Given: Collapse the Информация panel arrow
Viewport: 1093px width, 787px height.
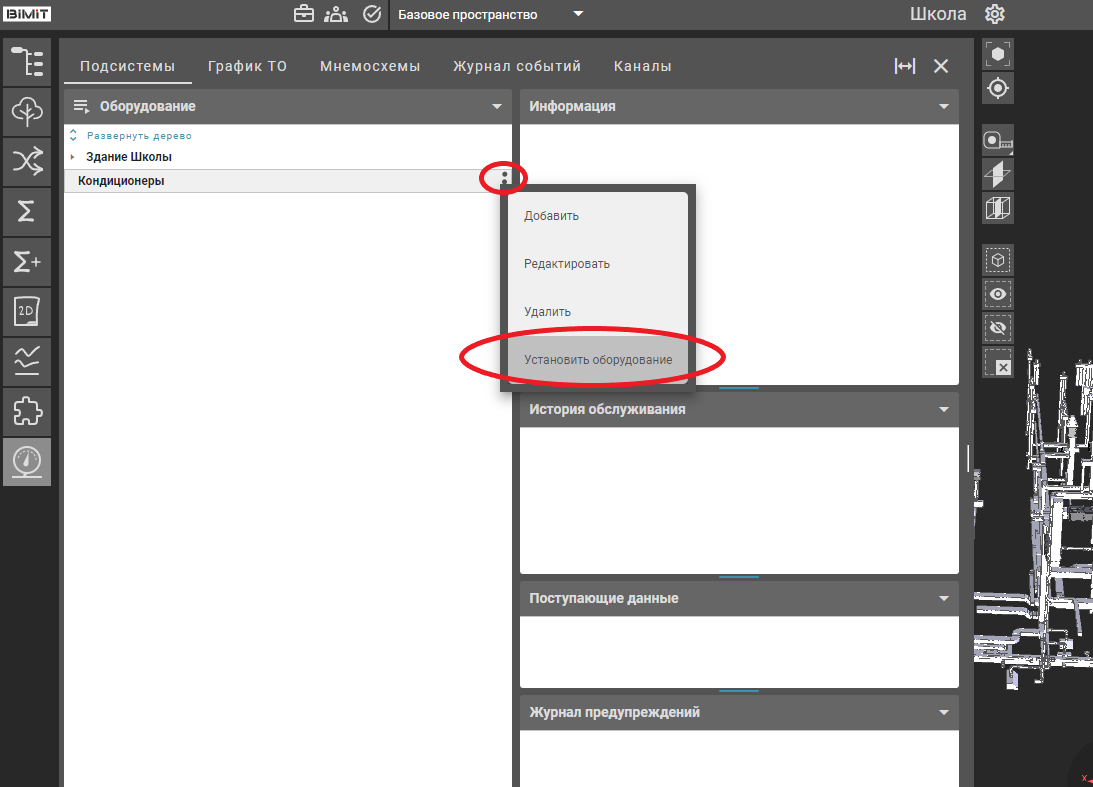Looking at the screenshot, I should click(x=943, y=106).
